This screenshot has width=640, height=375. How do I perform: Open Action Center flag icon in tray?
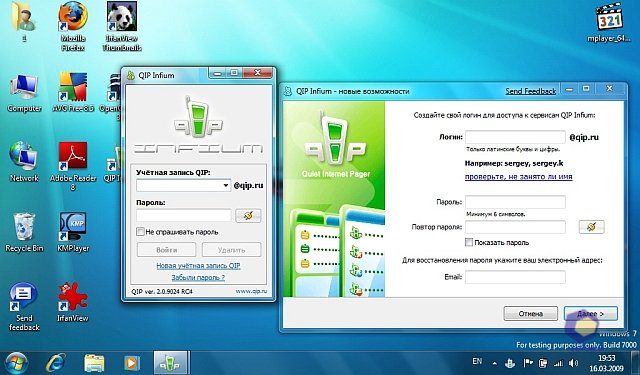[x=528, y=363]
